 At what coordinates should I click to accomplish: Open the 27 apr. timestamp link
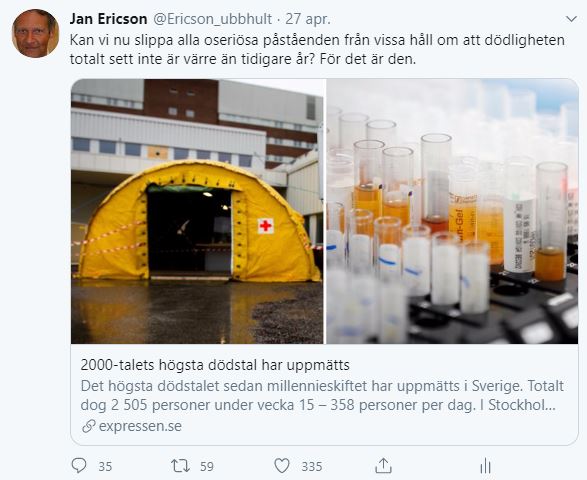pyautogui.click(x=308, y=19)
